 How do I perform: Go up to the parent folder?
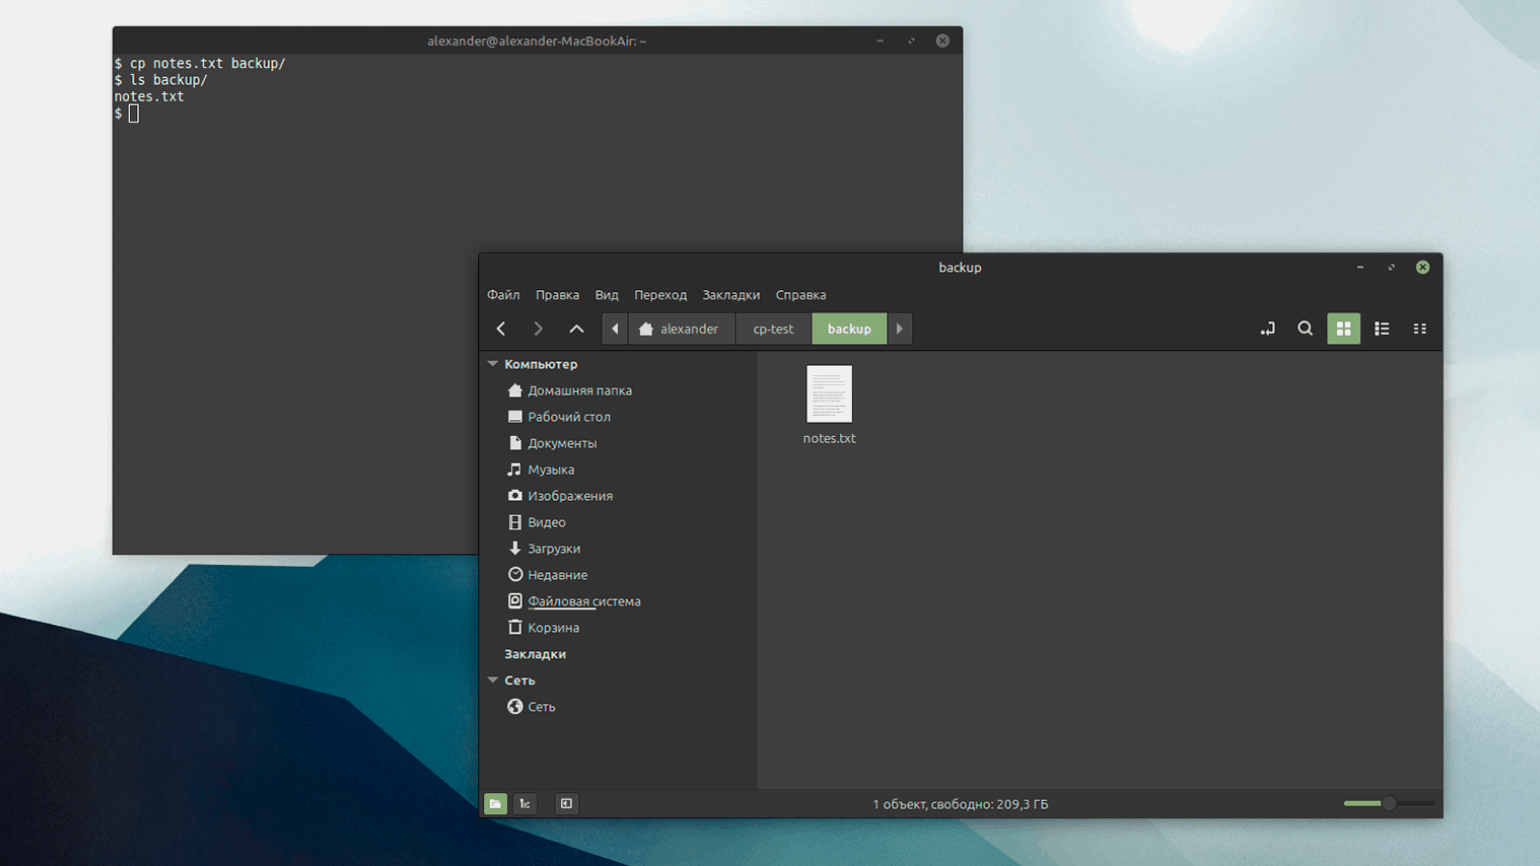point(576,329)
